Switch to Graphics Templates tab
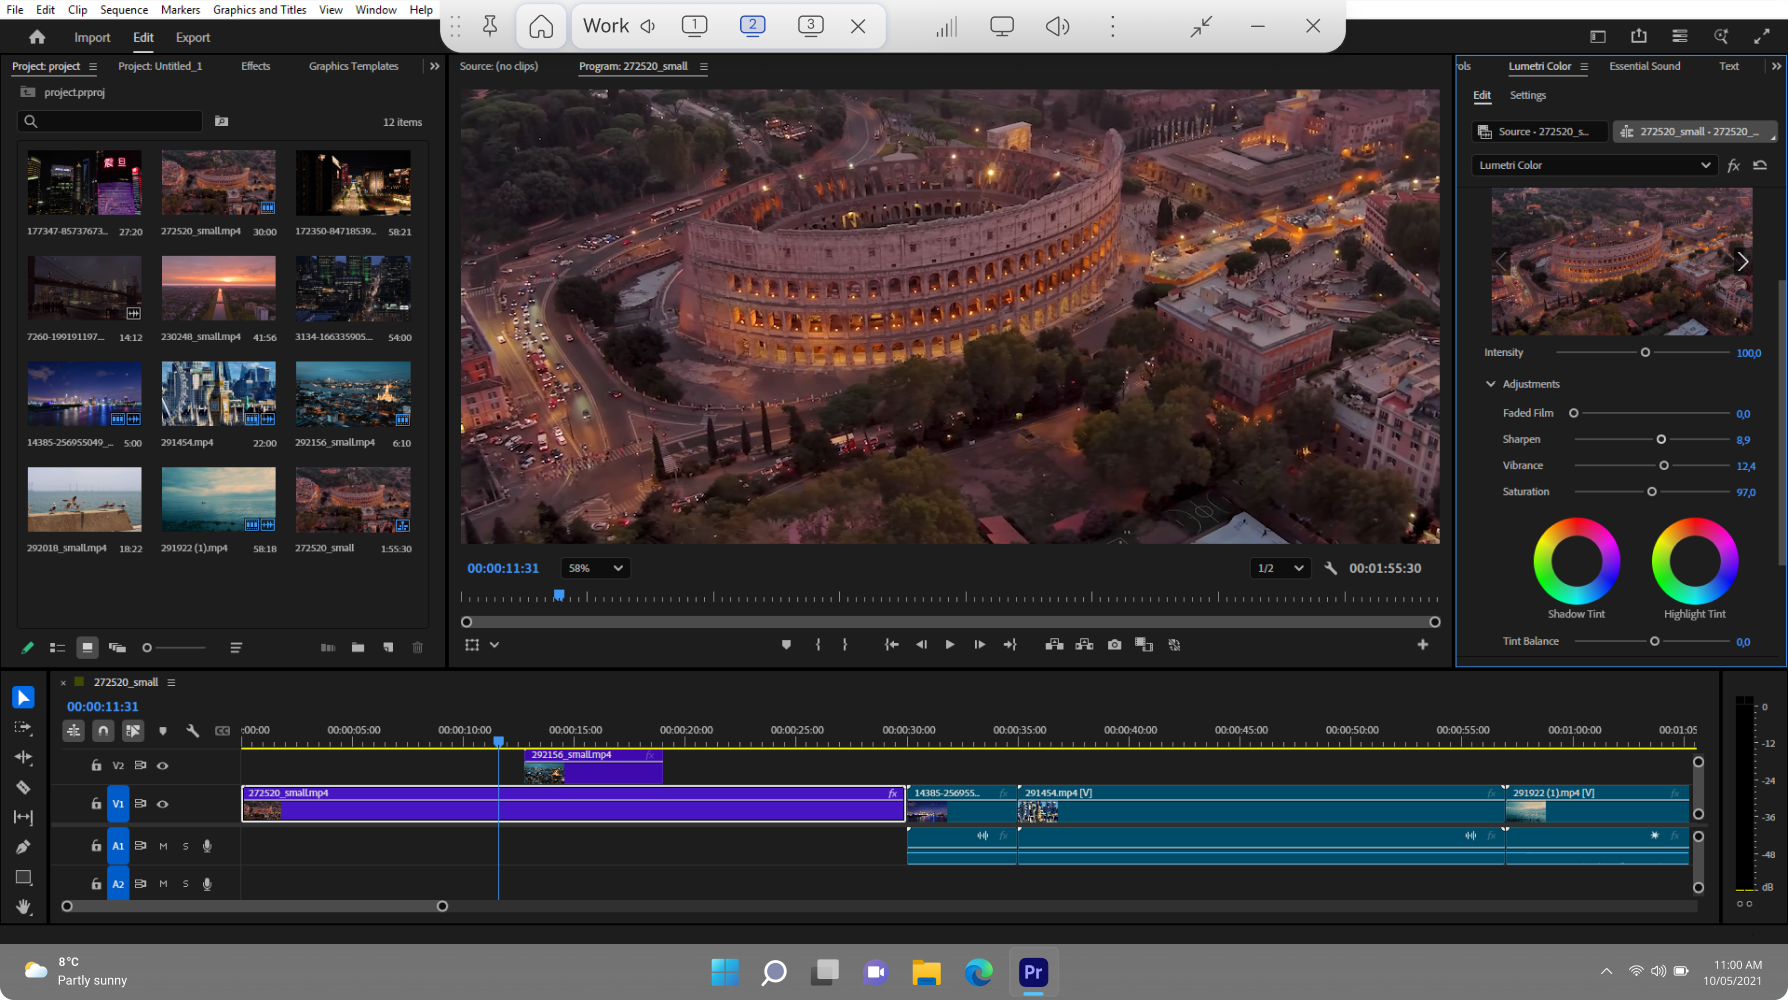The image size is (1788, 1000). click(353, 66)
